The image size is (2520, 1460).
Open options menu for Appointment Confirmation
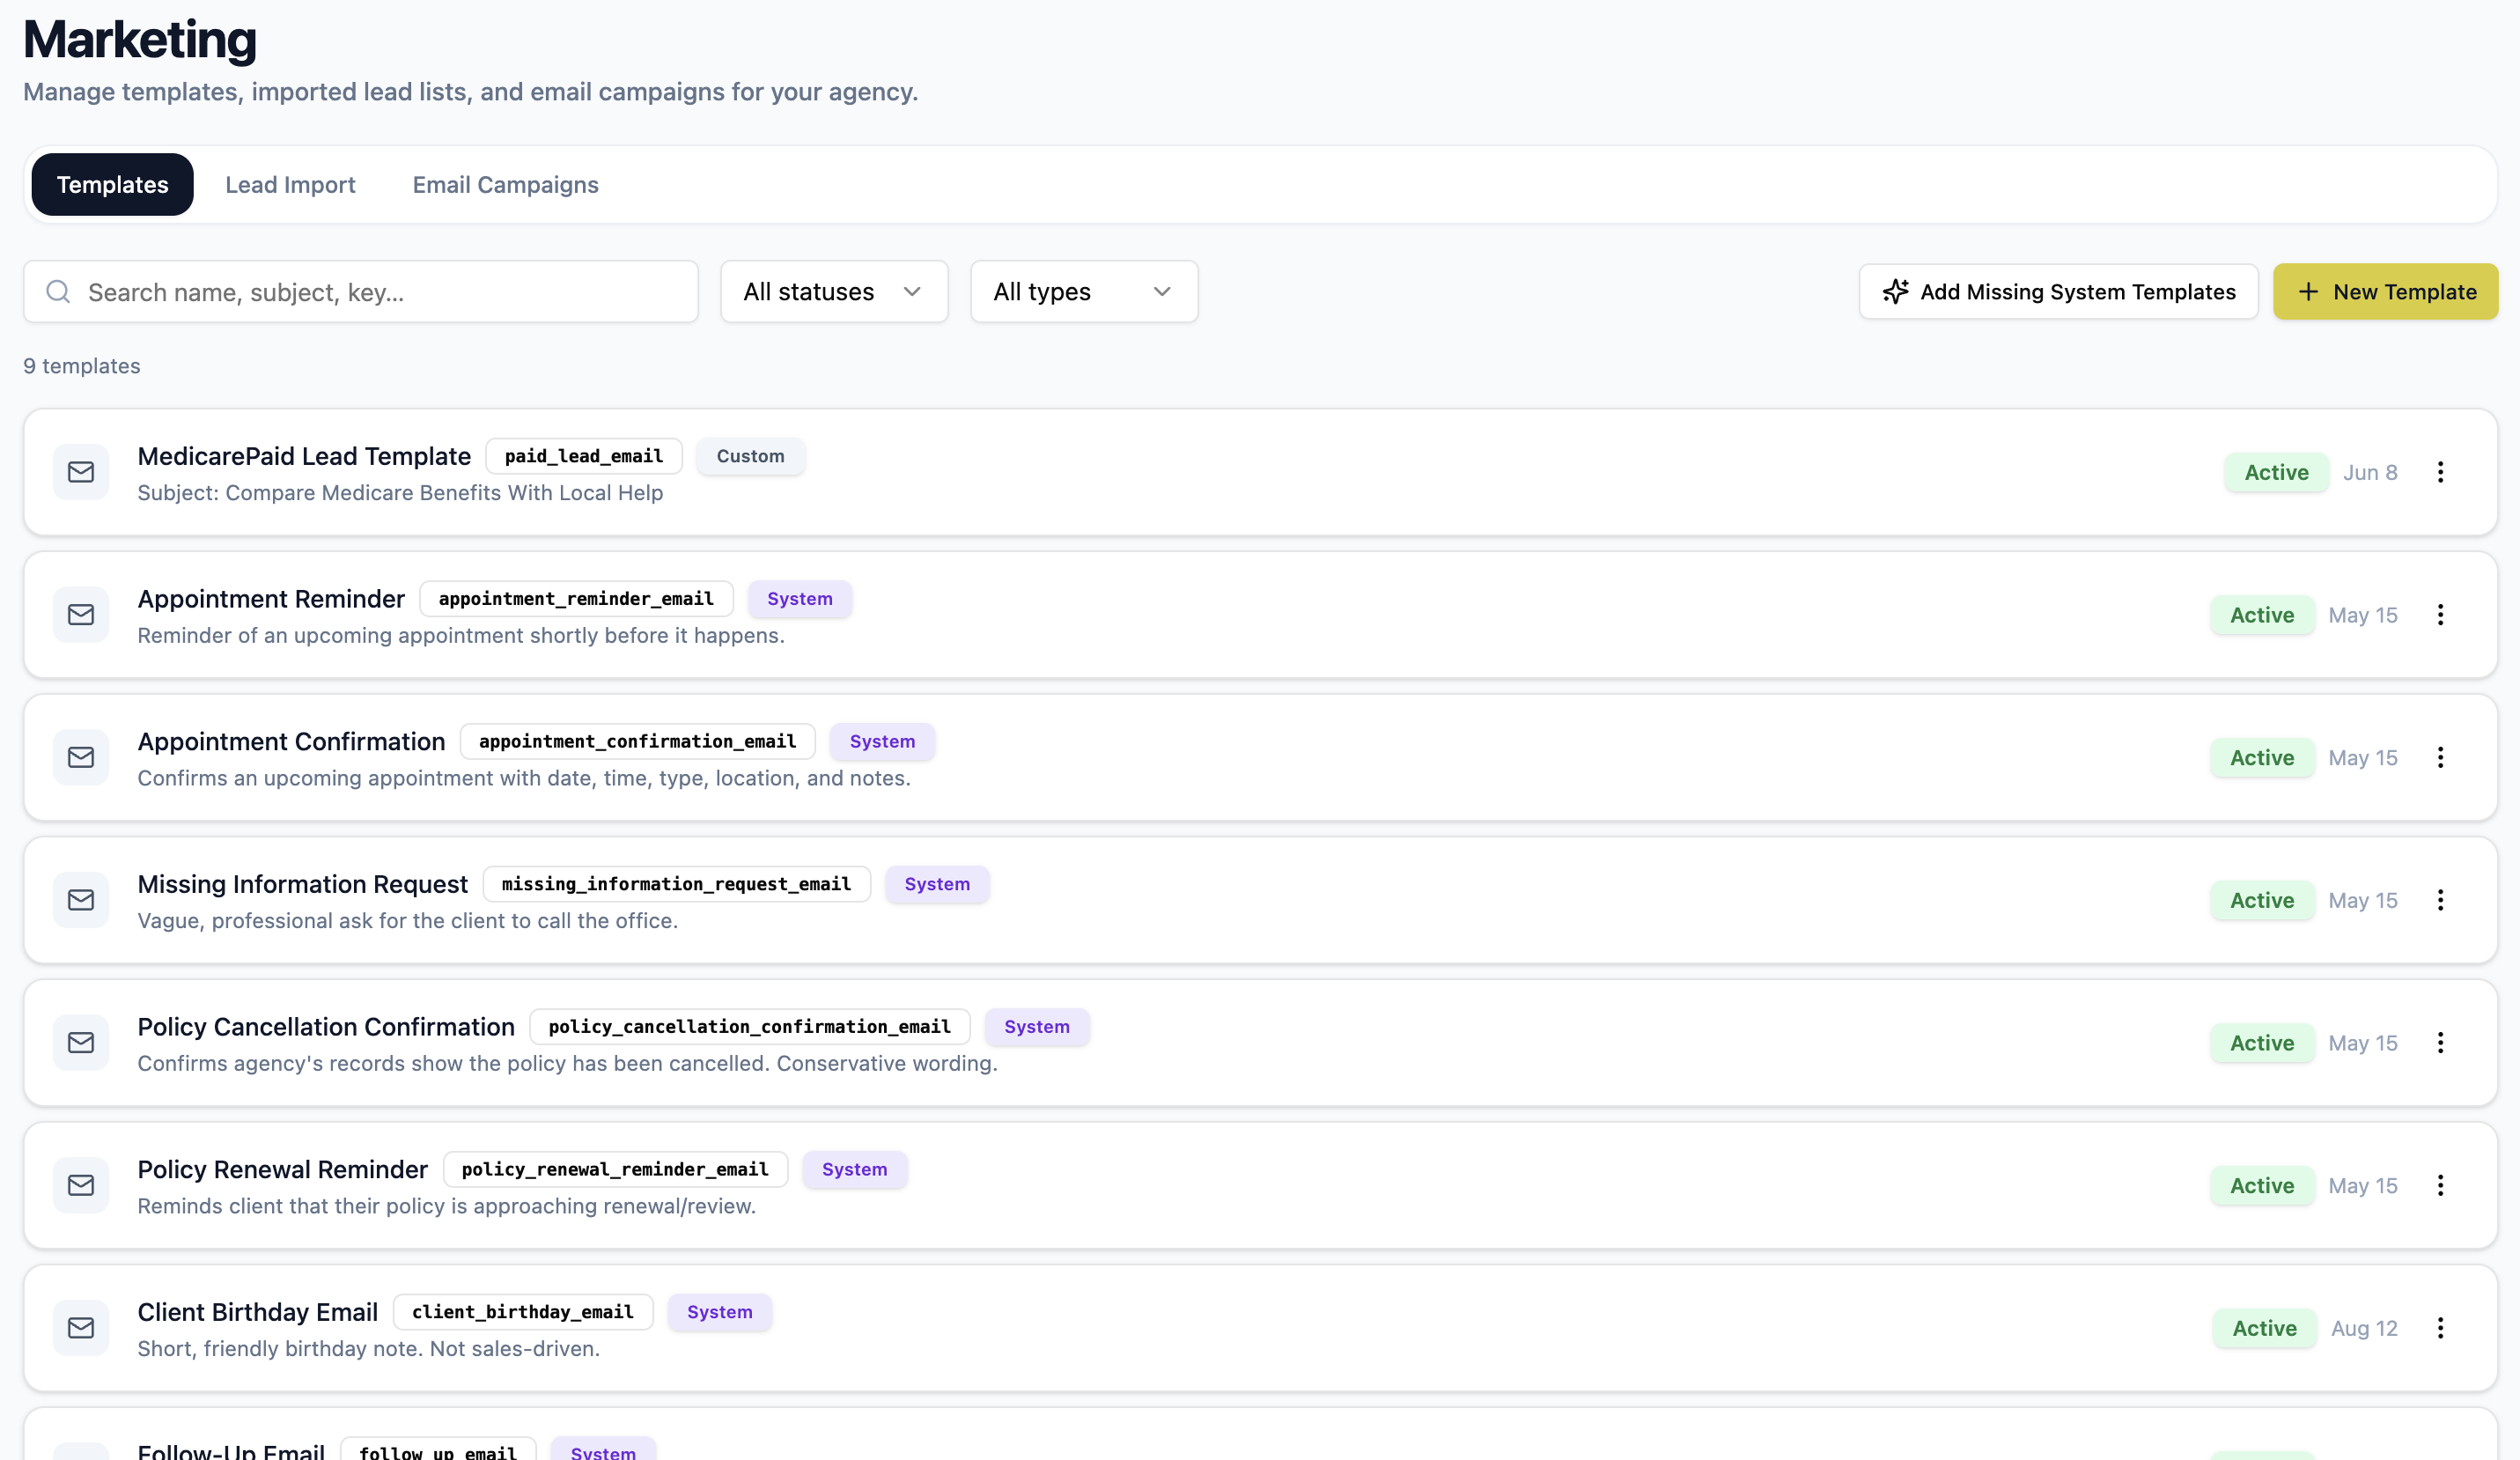[2440, 758]
